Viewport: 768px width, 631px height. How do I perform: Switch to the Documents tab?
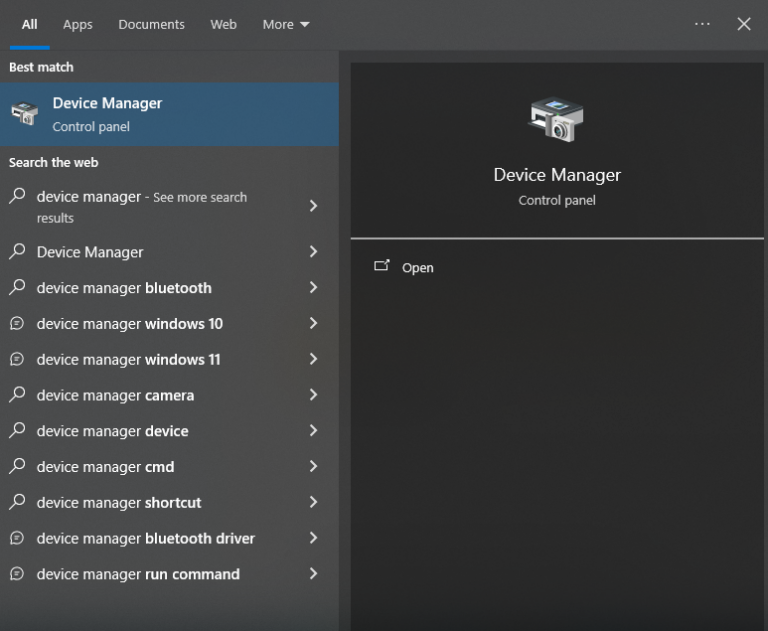[151, 24]
